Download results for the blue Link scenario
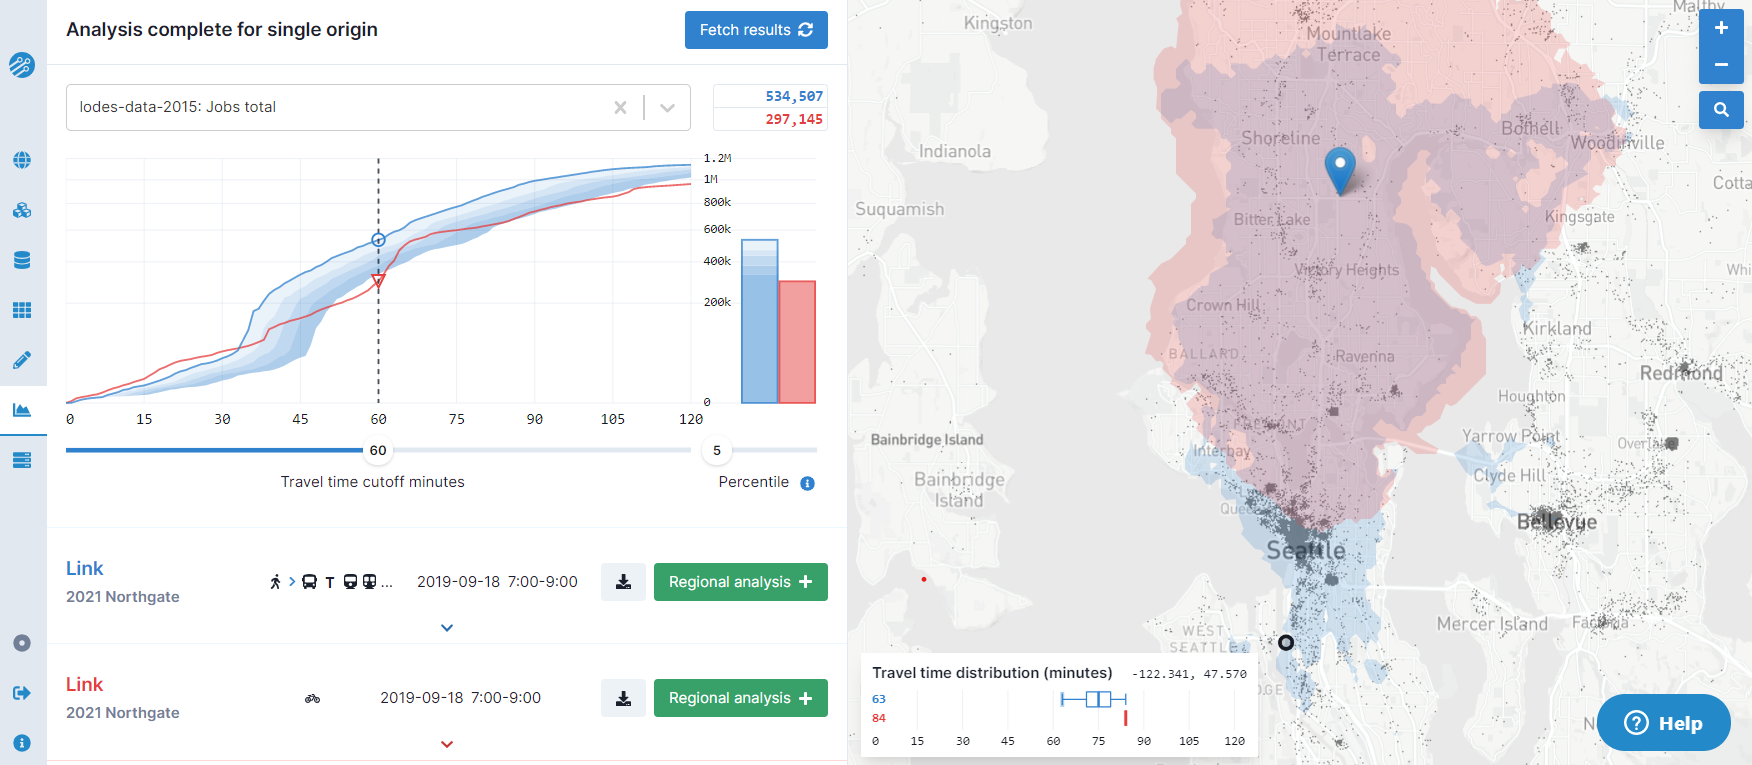1752x765 pixels. [x=623, y=582]
